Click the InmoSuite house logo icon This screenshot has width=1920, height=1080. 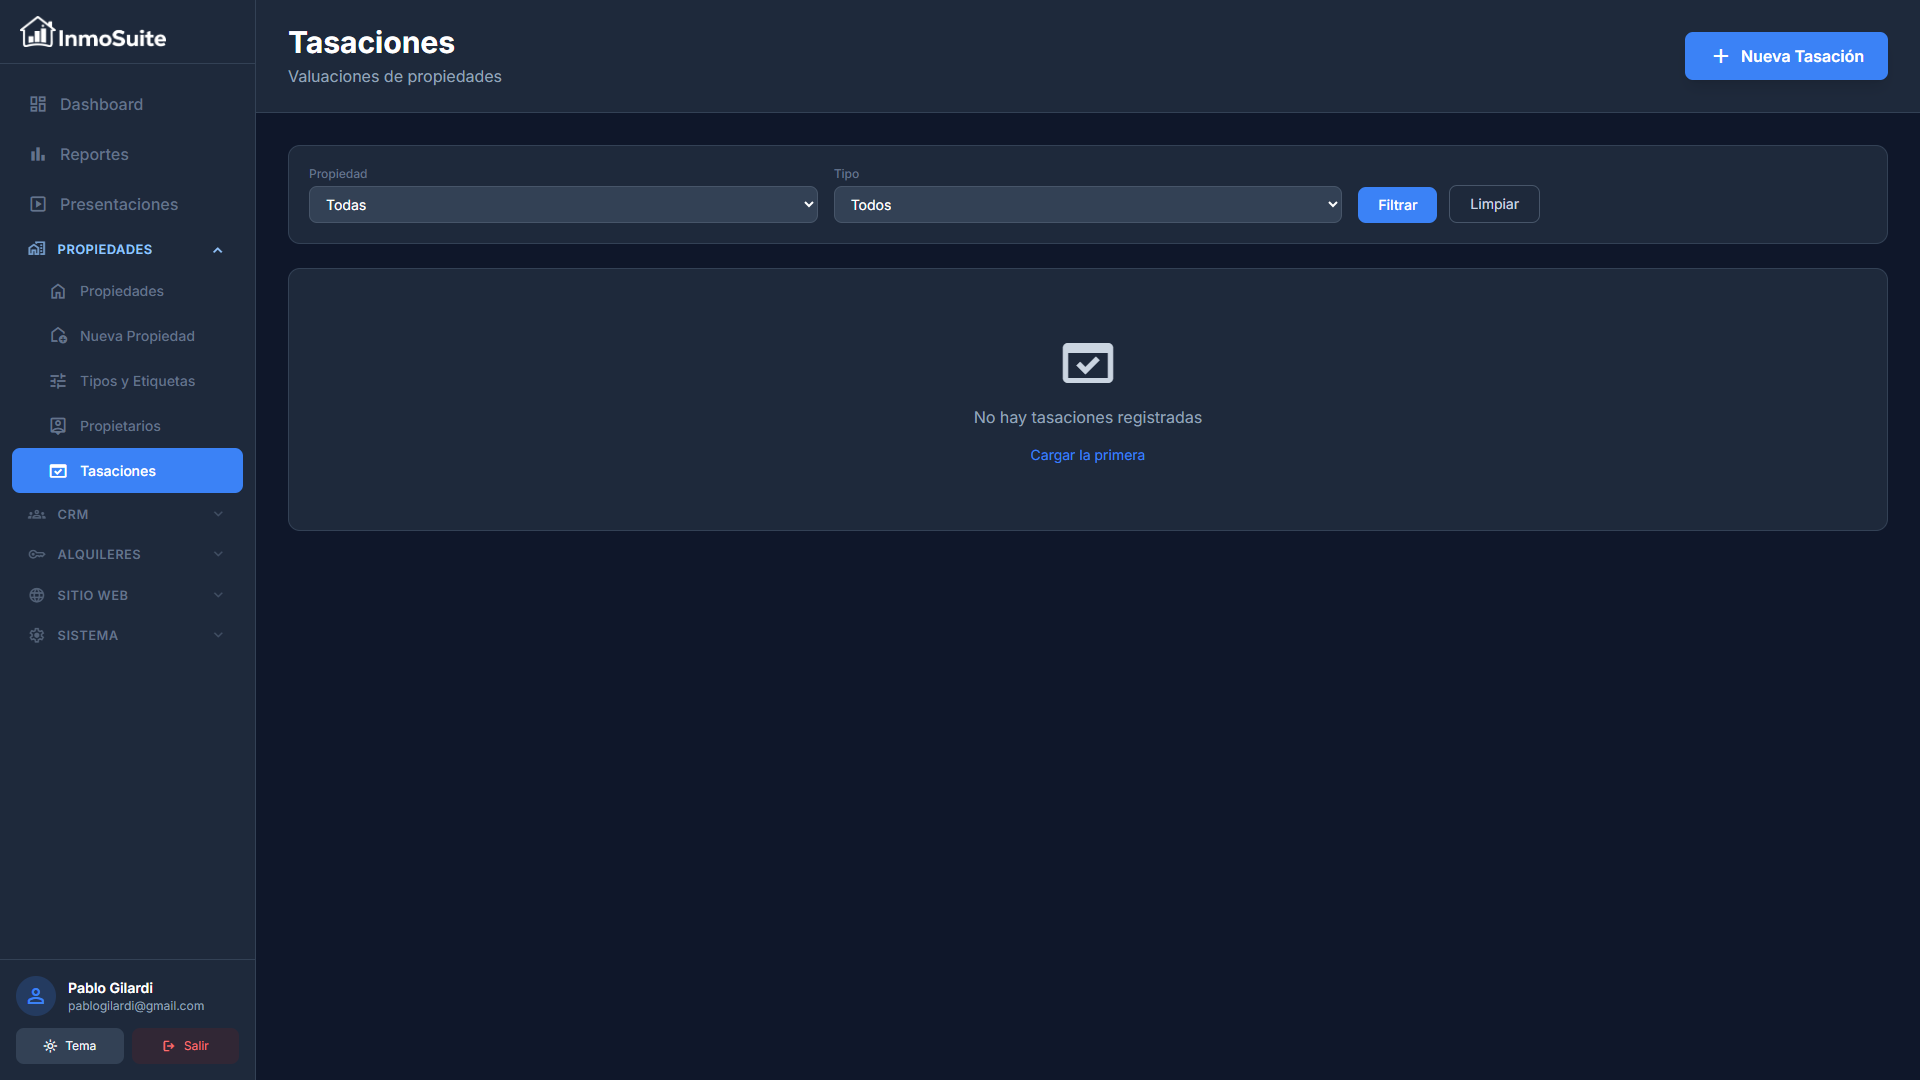(x=37, y=33)
